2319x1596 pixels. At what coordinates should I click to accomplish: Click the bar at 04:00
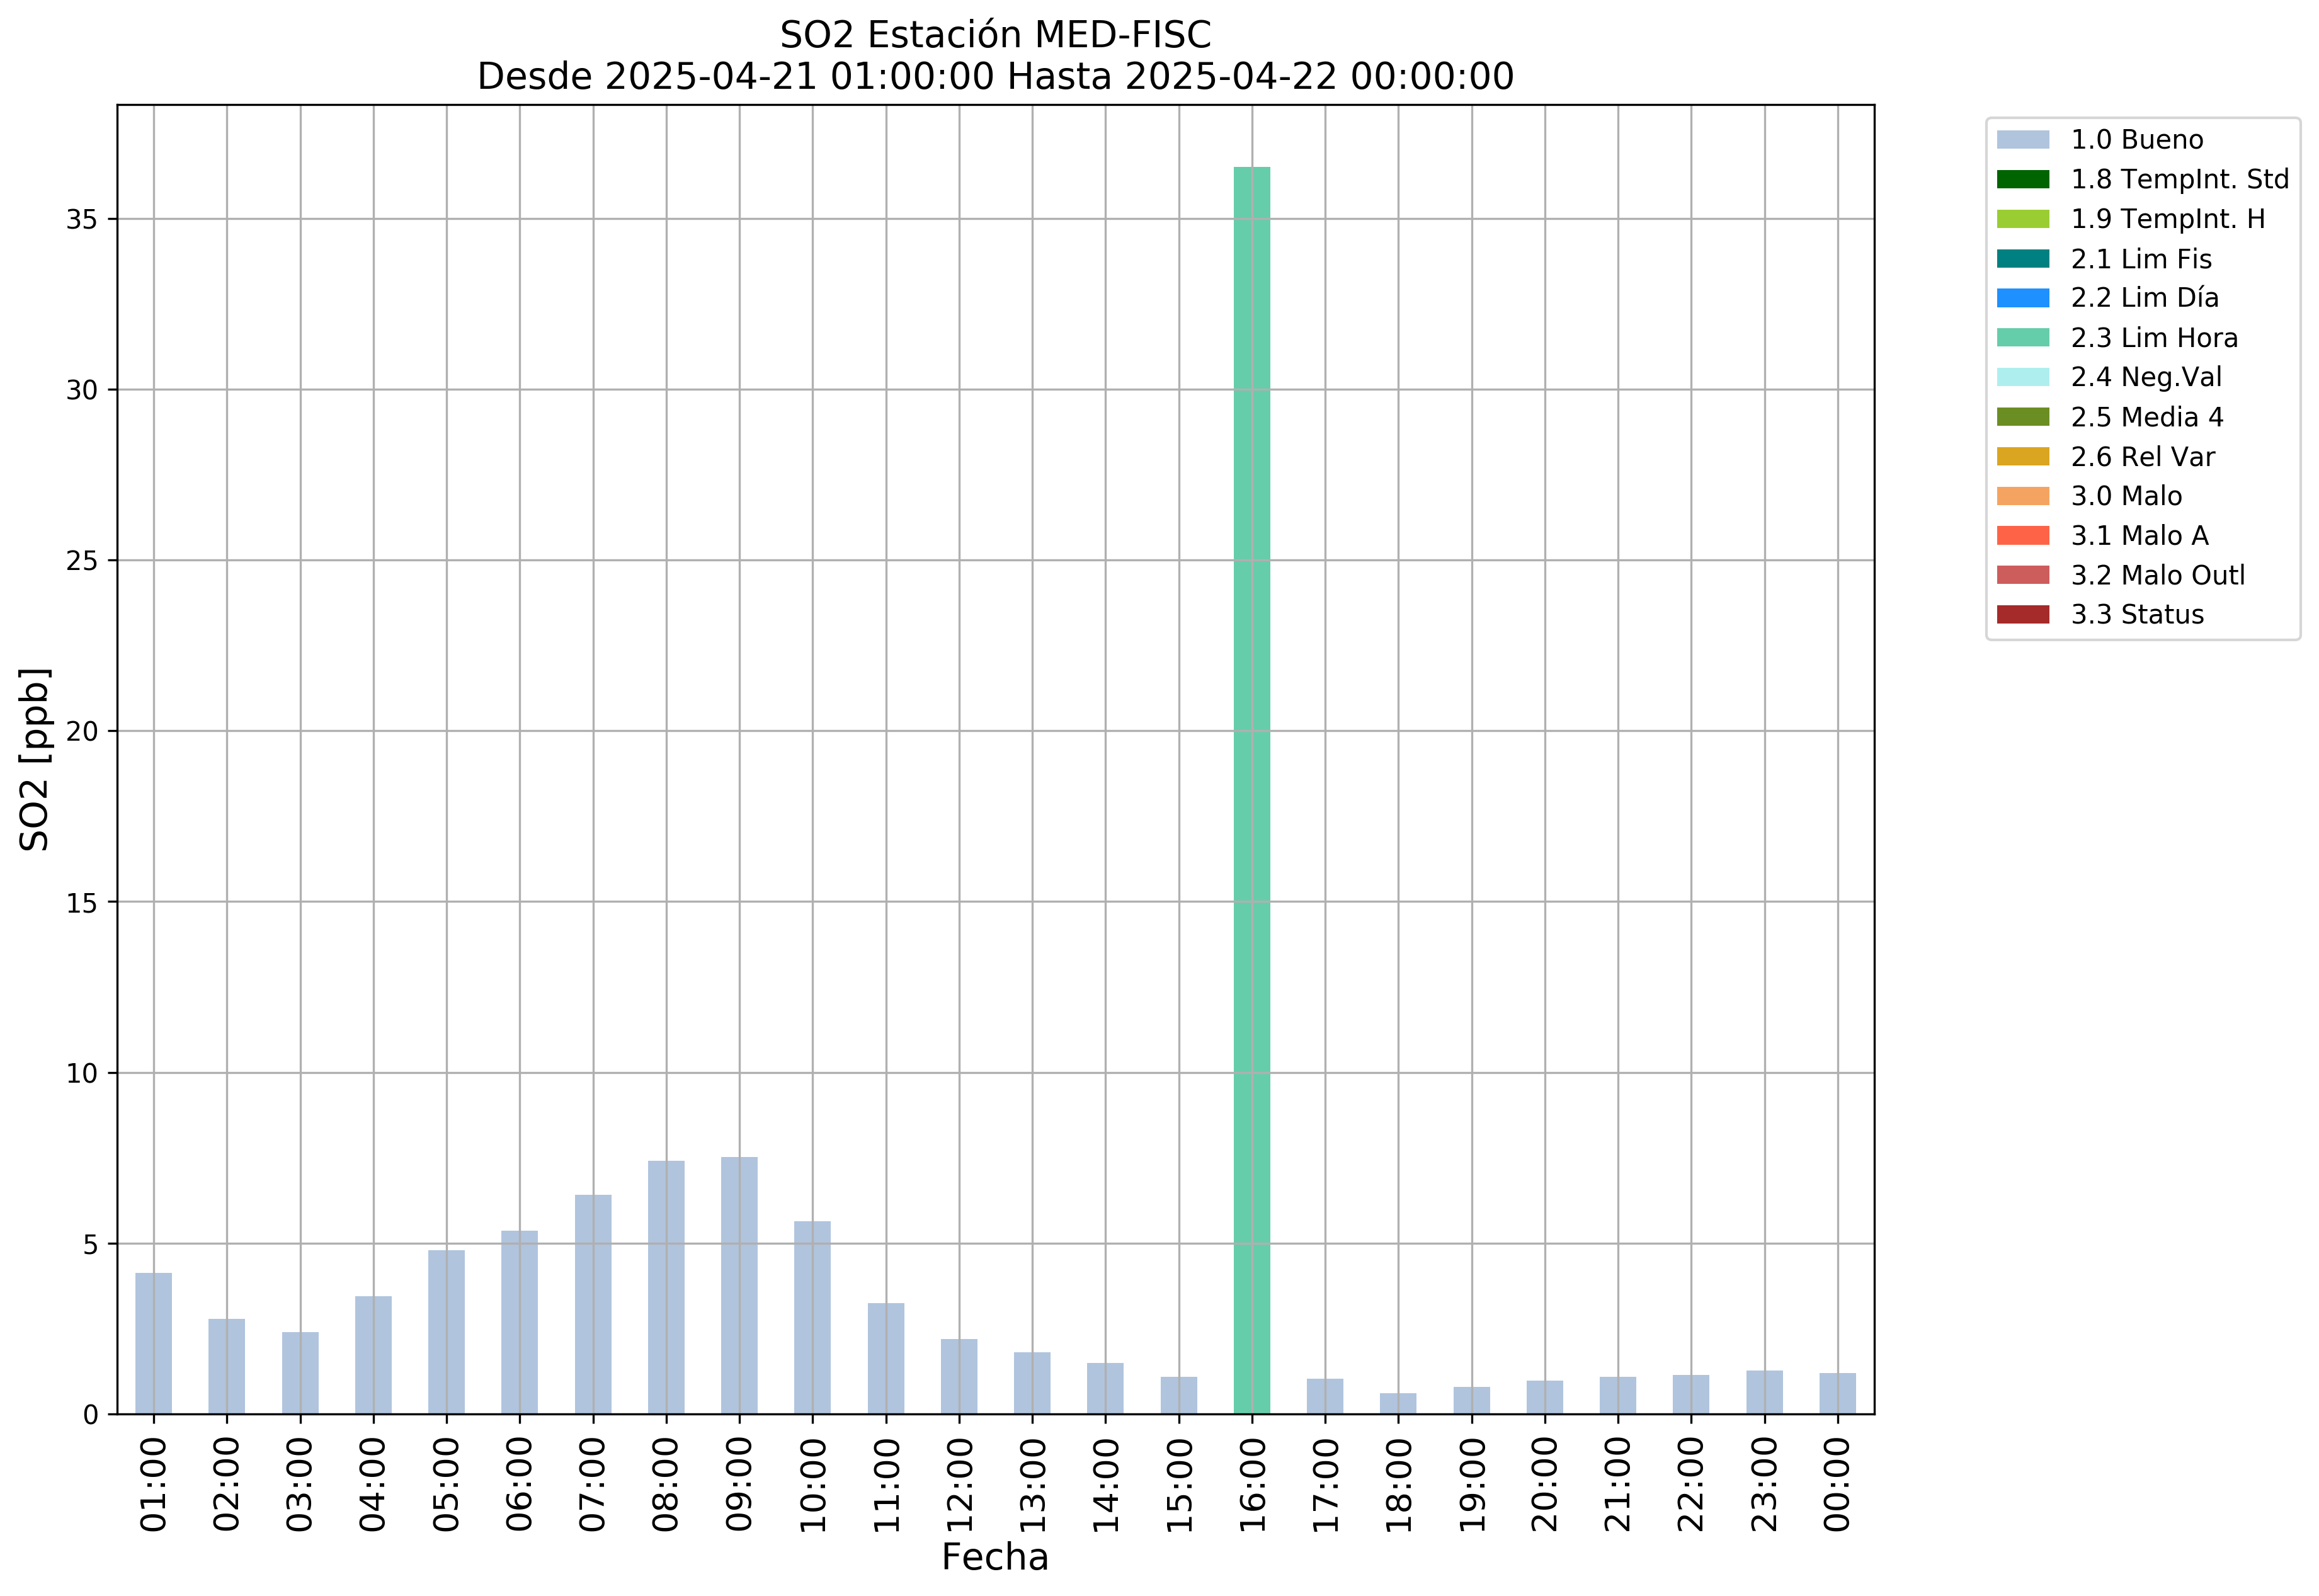(x=373, y=1356)
